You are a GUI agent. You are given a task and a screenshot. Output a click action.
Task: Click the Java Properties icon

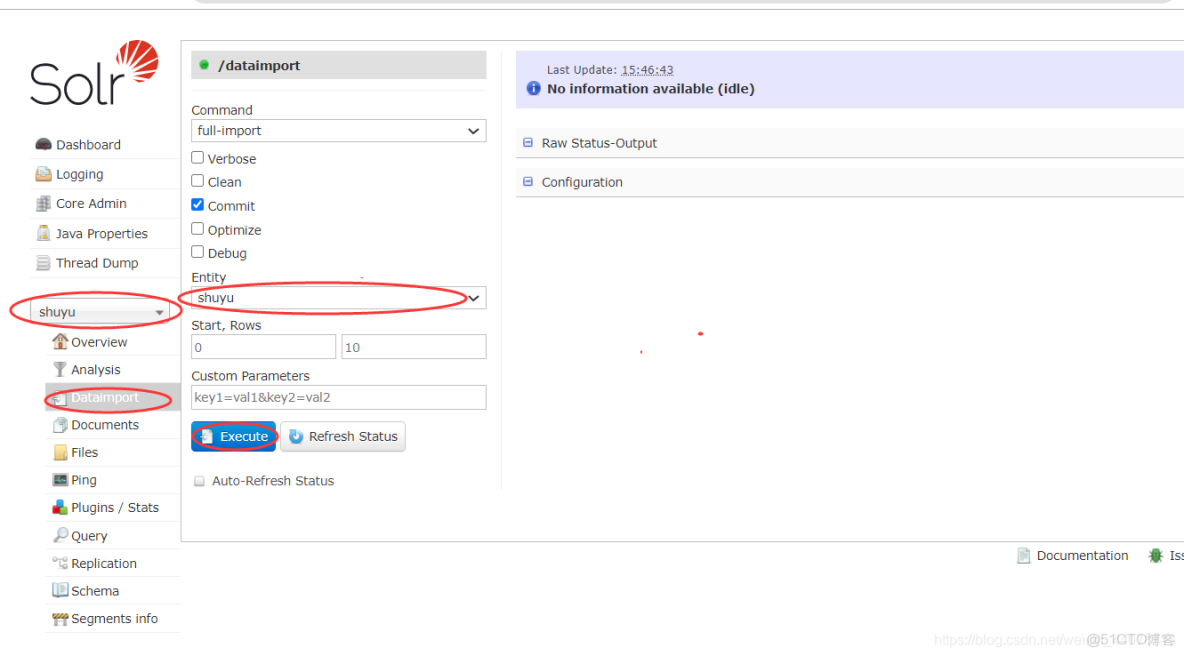coord(44,233)
